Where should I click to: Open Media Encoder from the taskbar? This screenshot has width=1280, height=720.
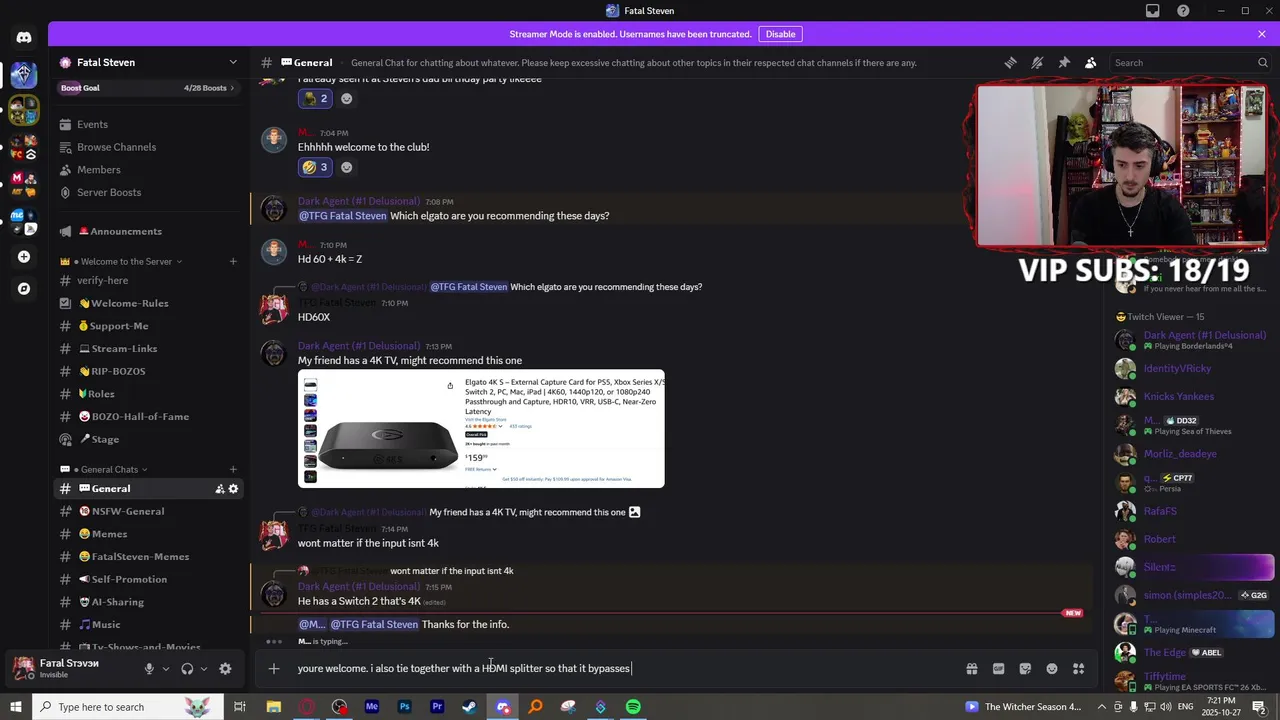click(372, 707)
